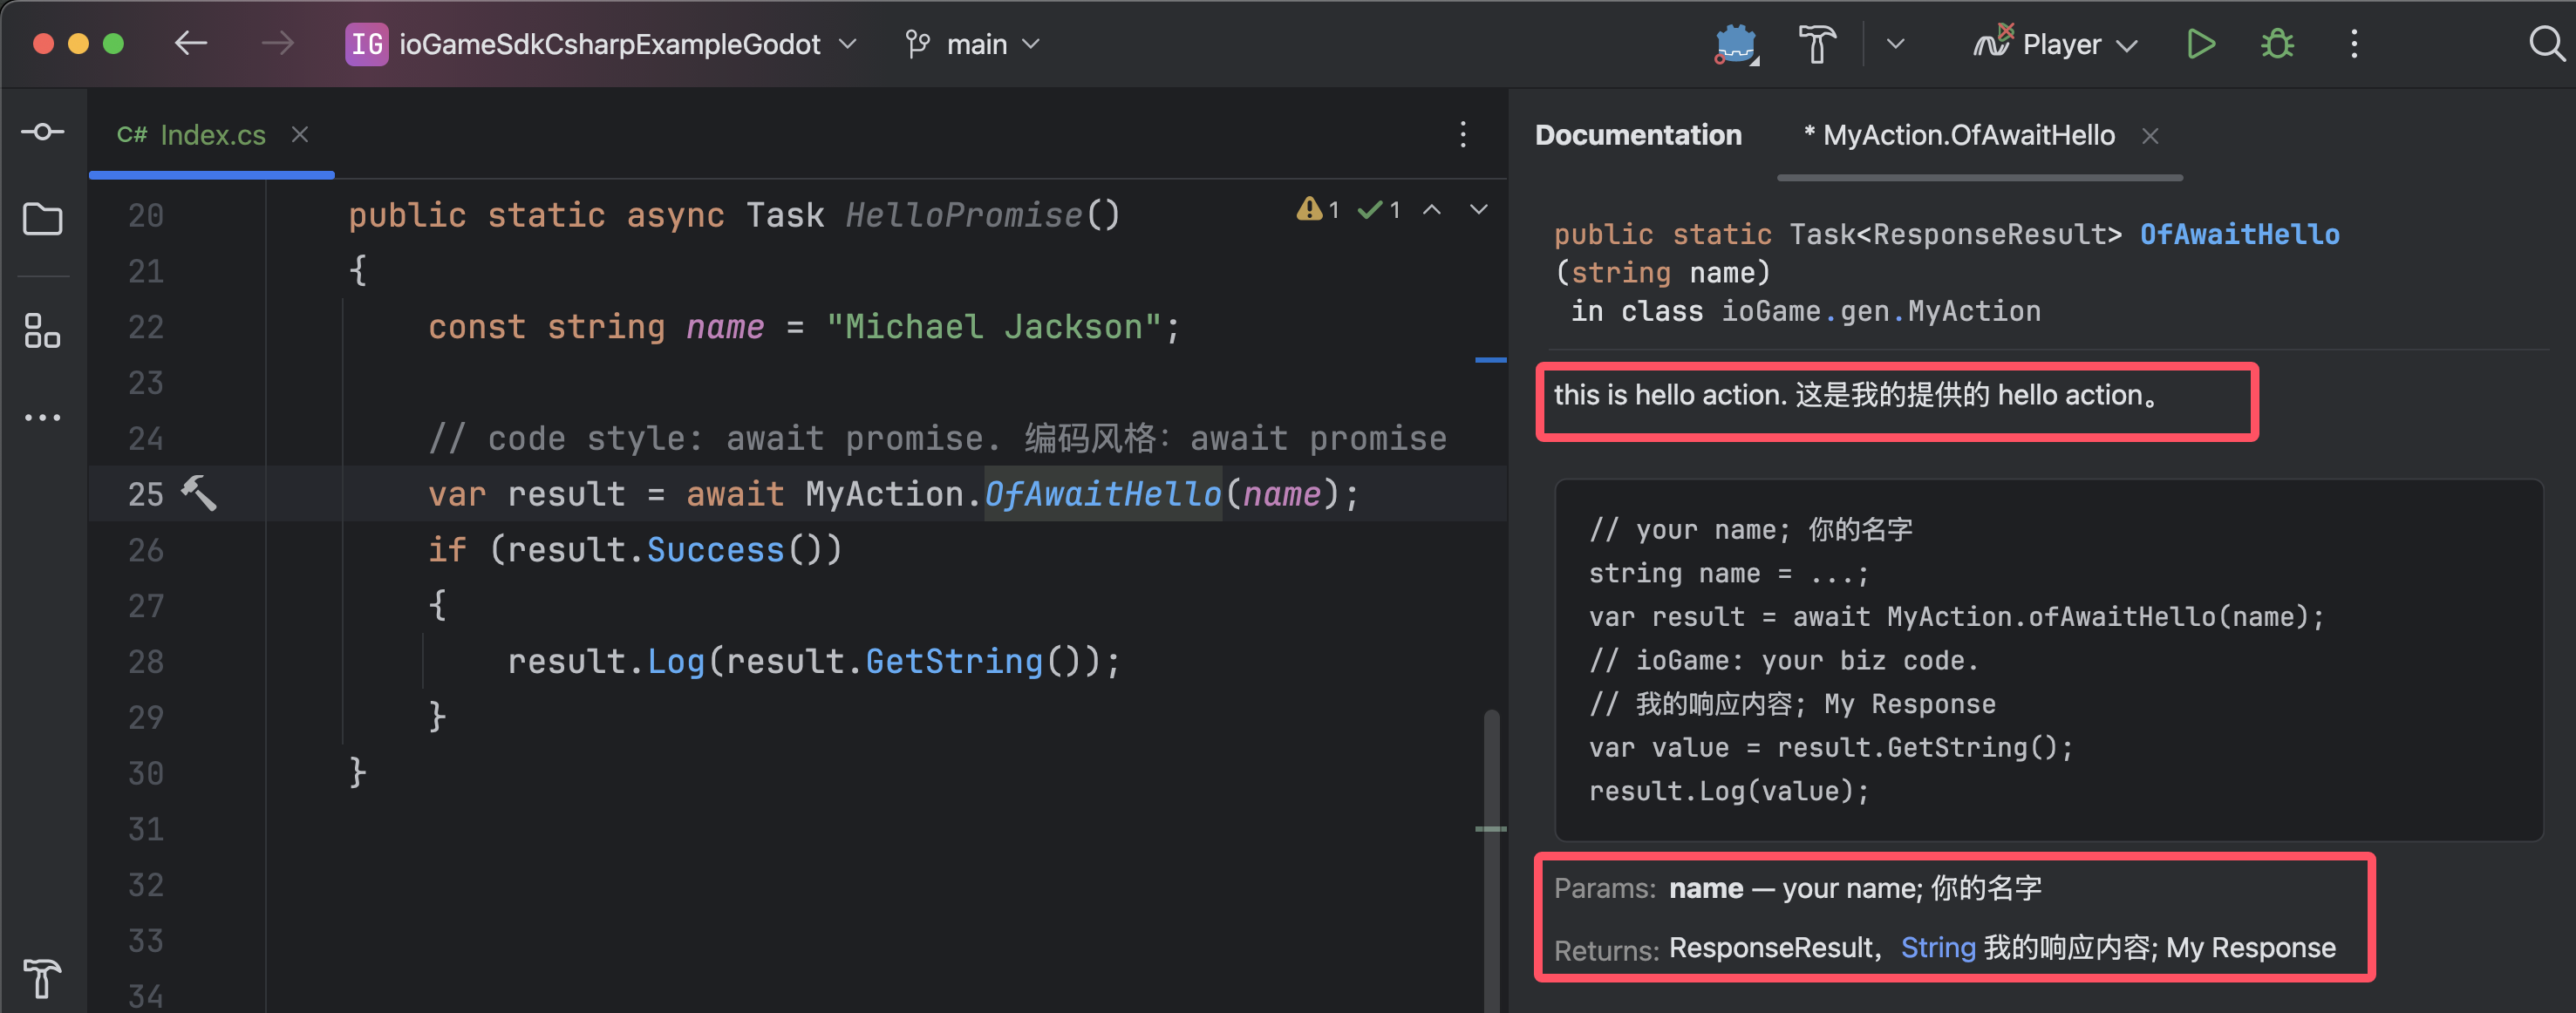Start debugging with the bug icon
Screen dimensions: 2576x1013
(2277, 45)
